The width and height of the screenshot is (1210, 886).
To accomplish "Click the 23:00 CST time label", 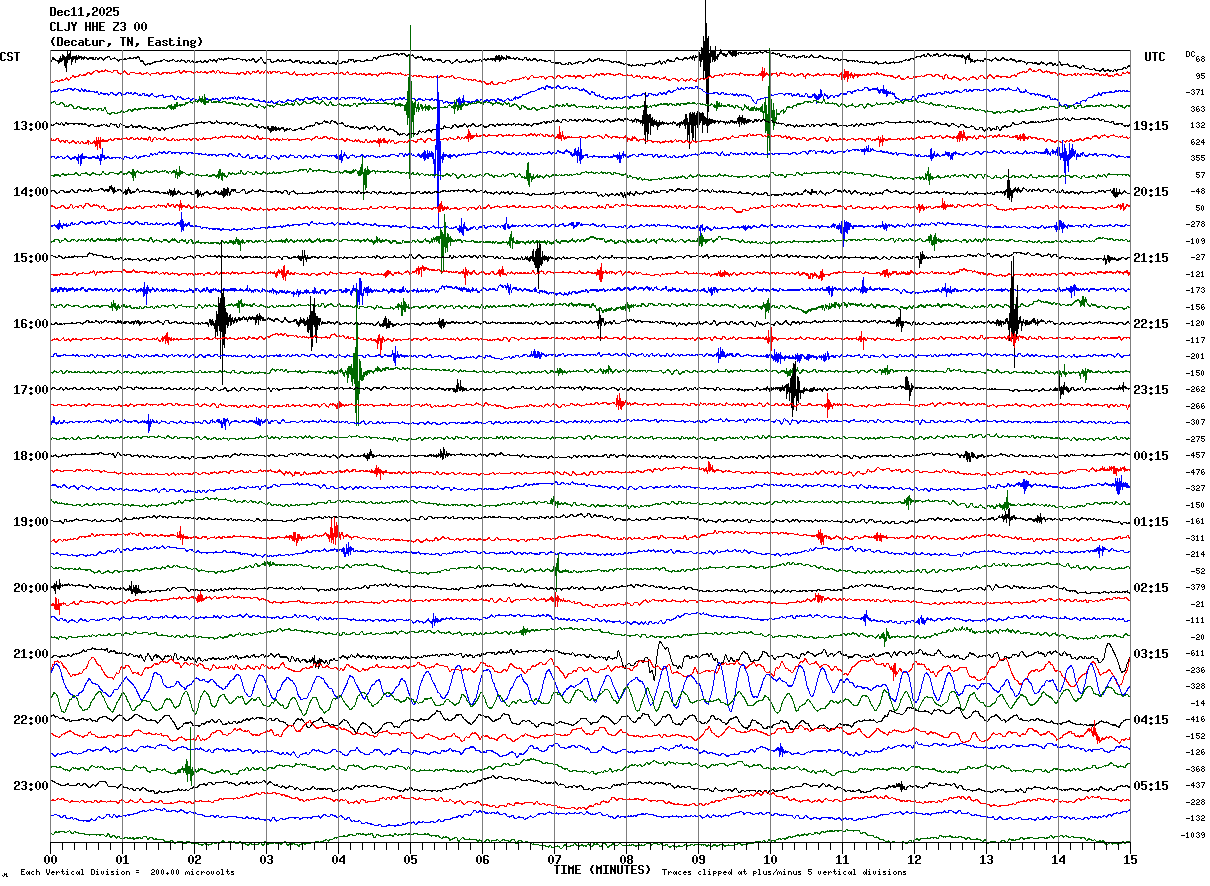I will (x=31, y=786).
